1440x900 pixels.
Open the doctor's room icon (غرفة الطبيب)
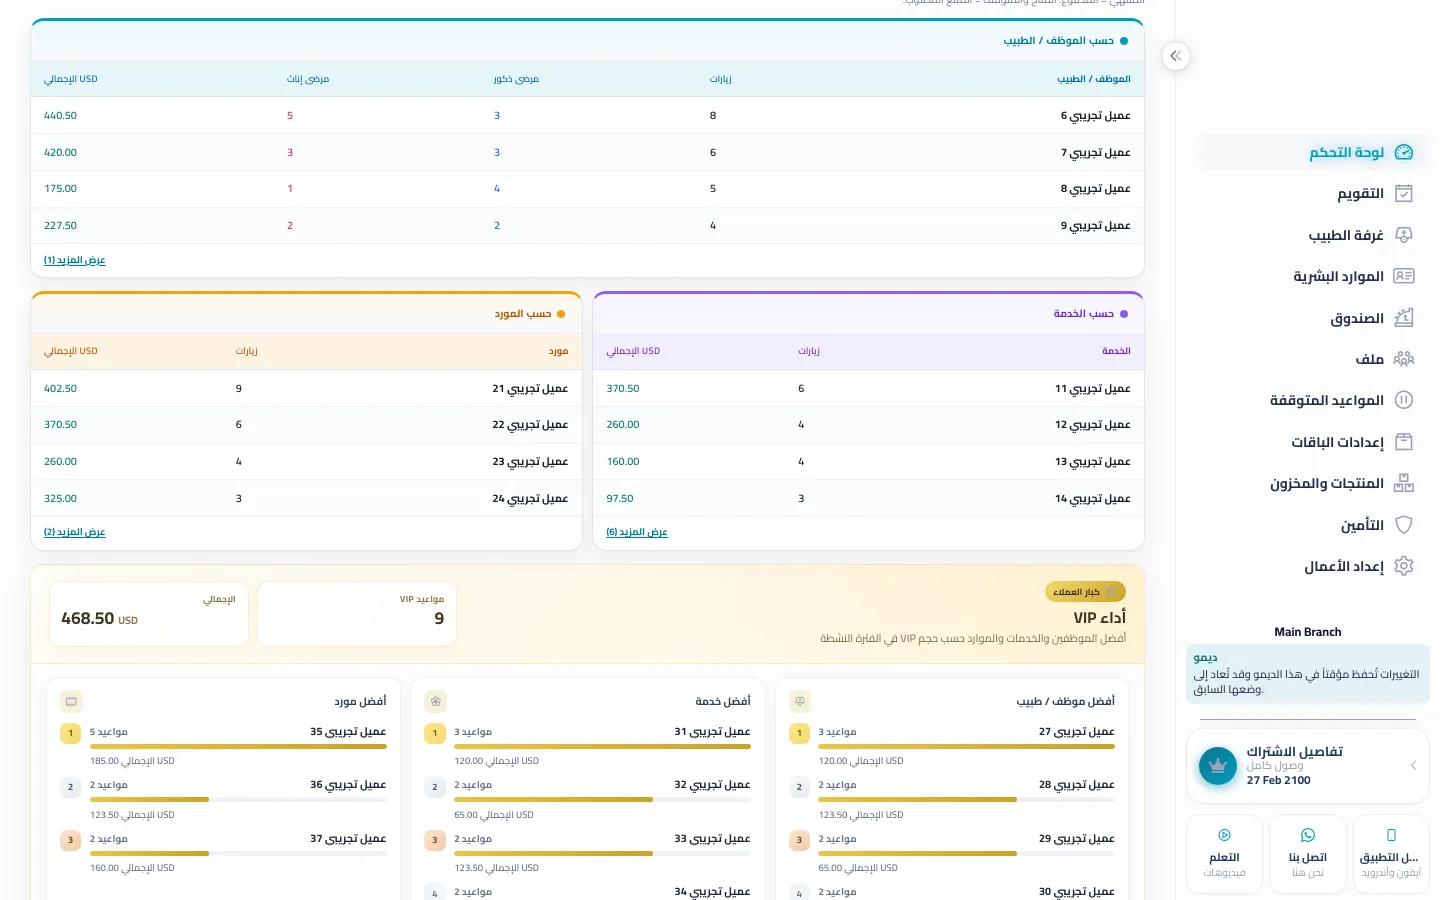click(x=1404, y=235)
